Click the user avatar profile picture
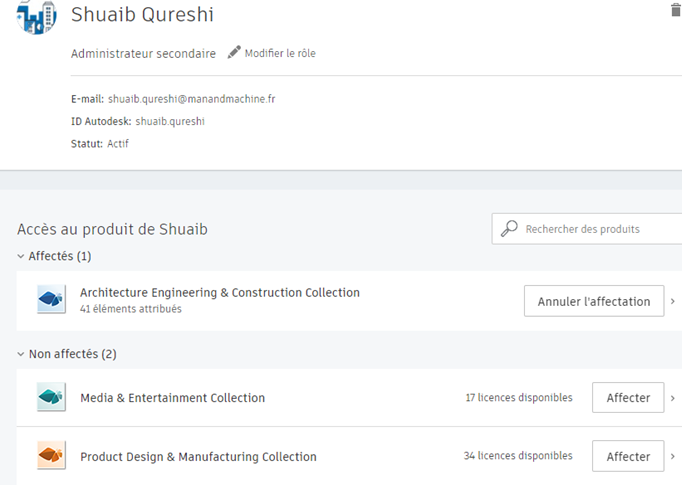682x485 pixels. 37,17
